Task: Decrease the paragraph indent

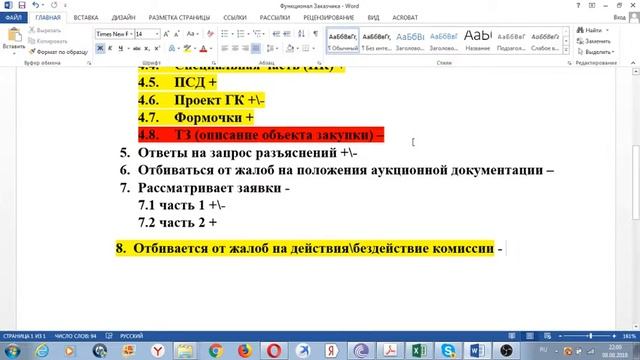Action: [276, 34]
